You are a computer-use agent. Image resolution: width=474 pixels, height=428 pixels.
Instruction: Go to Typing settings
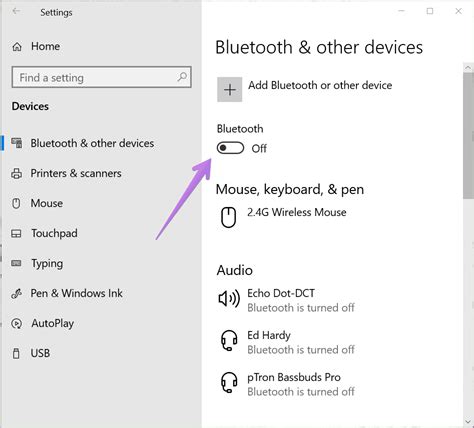(x=47, y=263)
